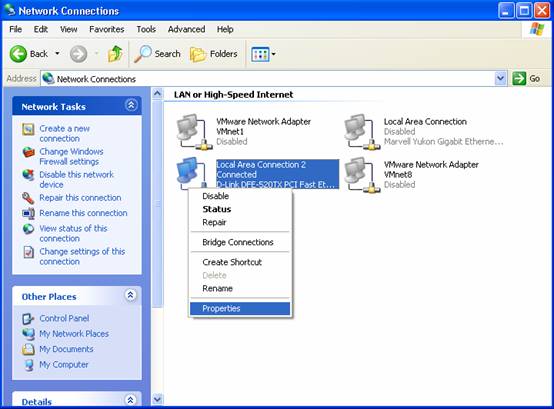The height and width of the screenshot is (409, 554).
Task: Click the Windows flag logo
Action: (536, 29)
